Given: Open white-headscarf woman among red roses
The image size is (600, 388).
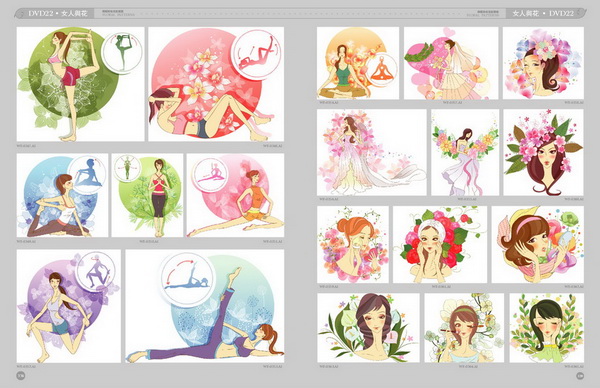Looking at the screenshot, I should click(440, 245).
